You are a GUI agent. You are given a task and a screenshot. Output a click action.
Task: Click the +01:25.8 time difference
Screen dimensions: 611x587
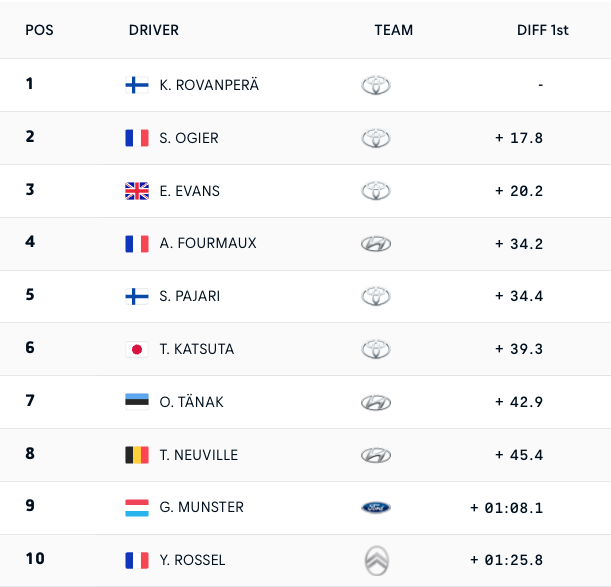coord(507,560)
